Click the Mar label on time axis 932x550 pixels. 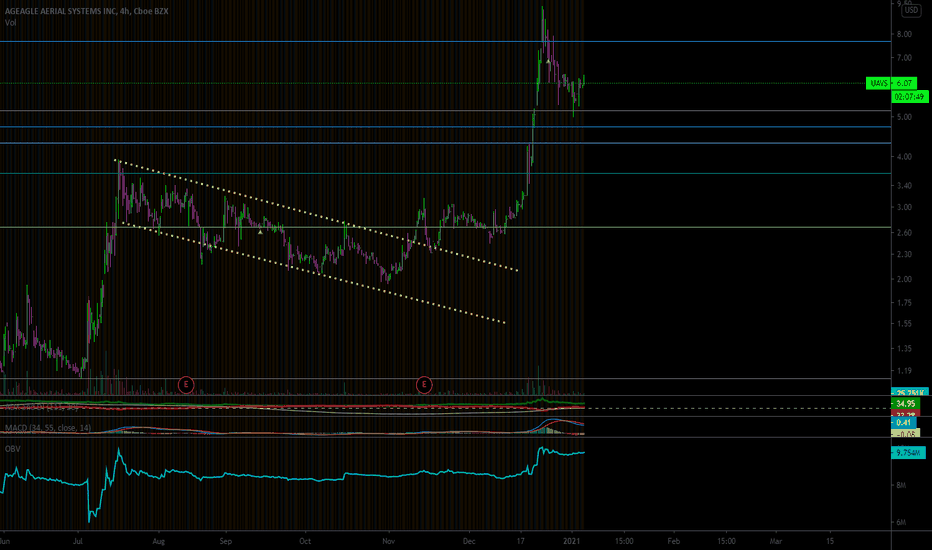coord(776,541)
